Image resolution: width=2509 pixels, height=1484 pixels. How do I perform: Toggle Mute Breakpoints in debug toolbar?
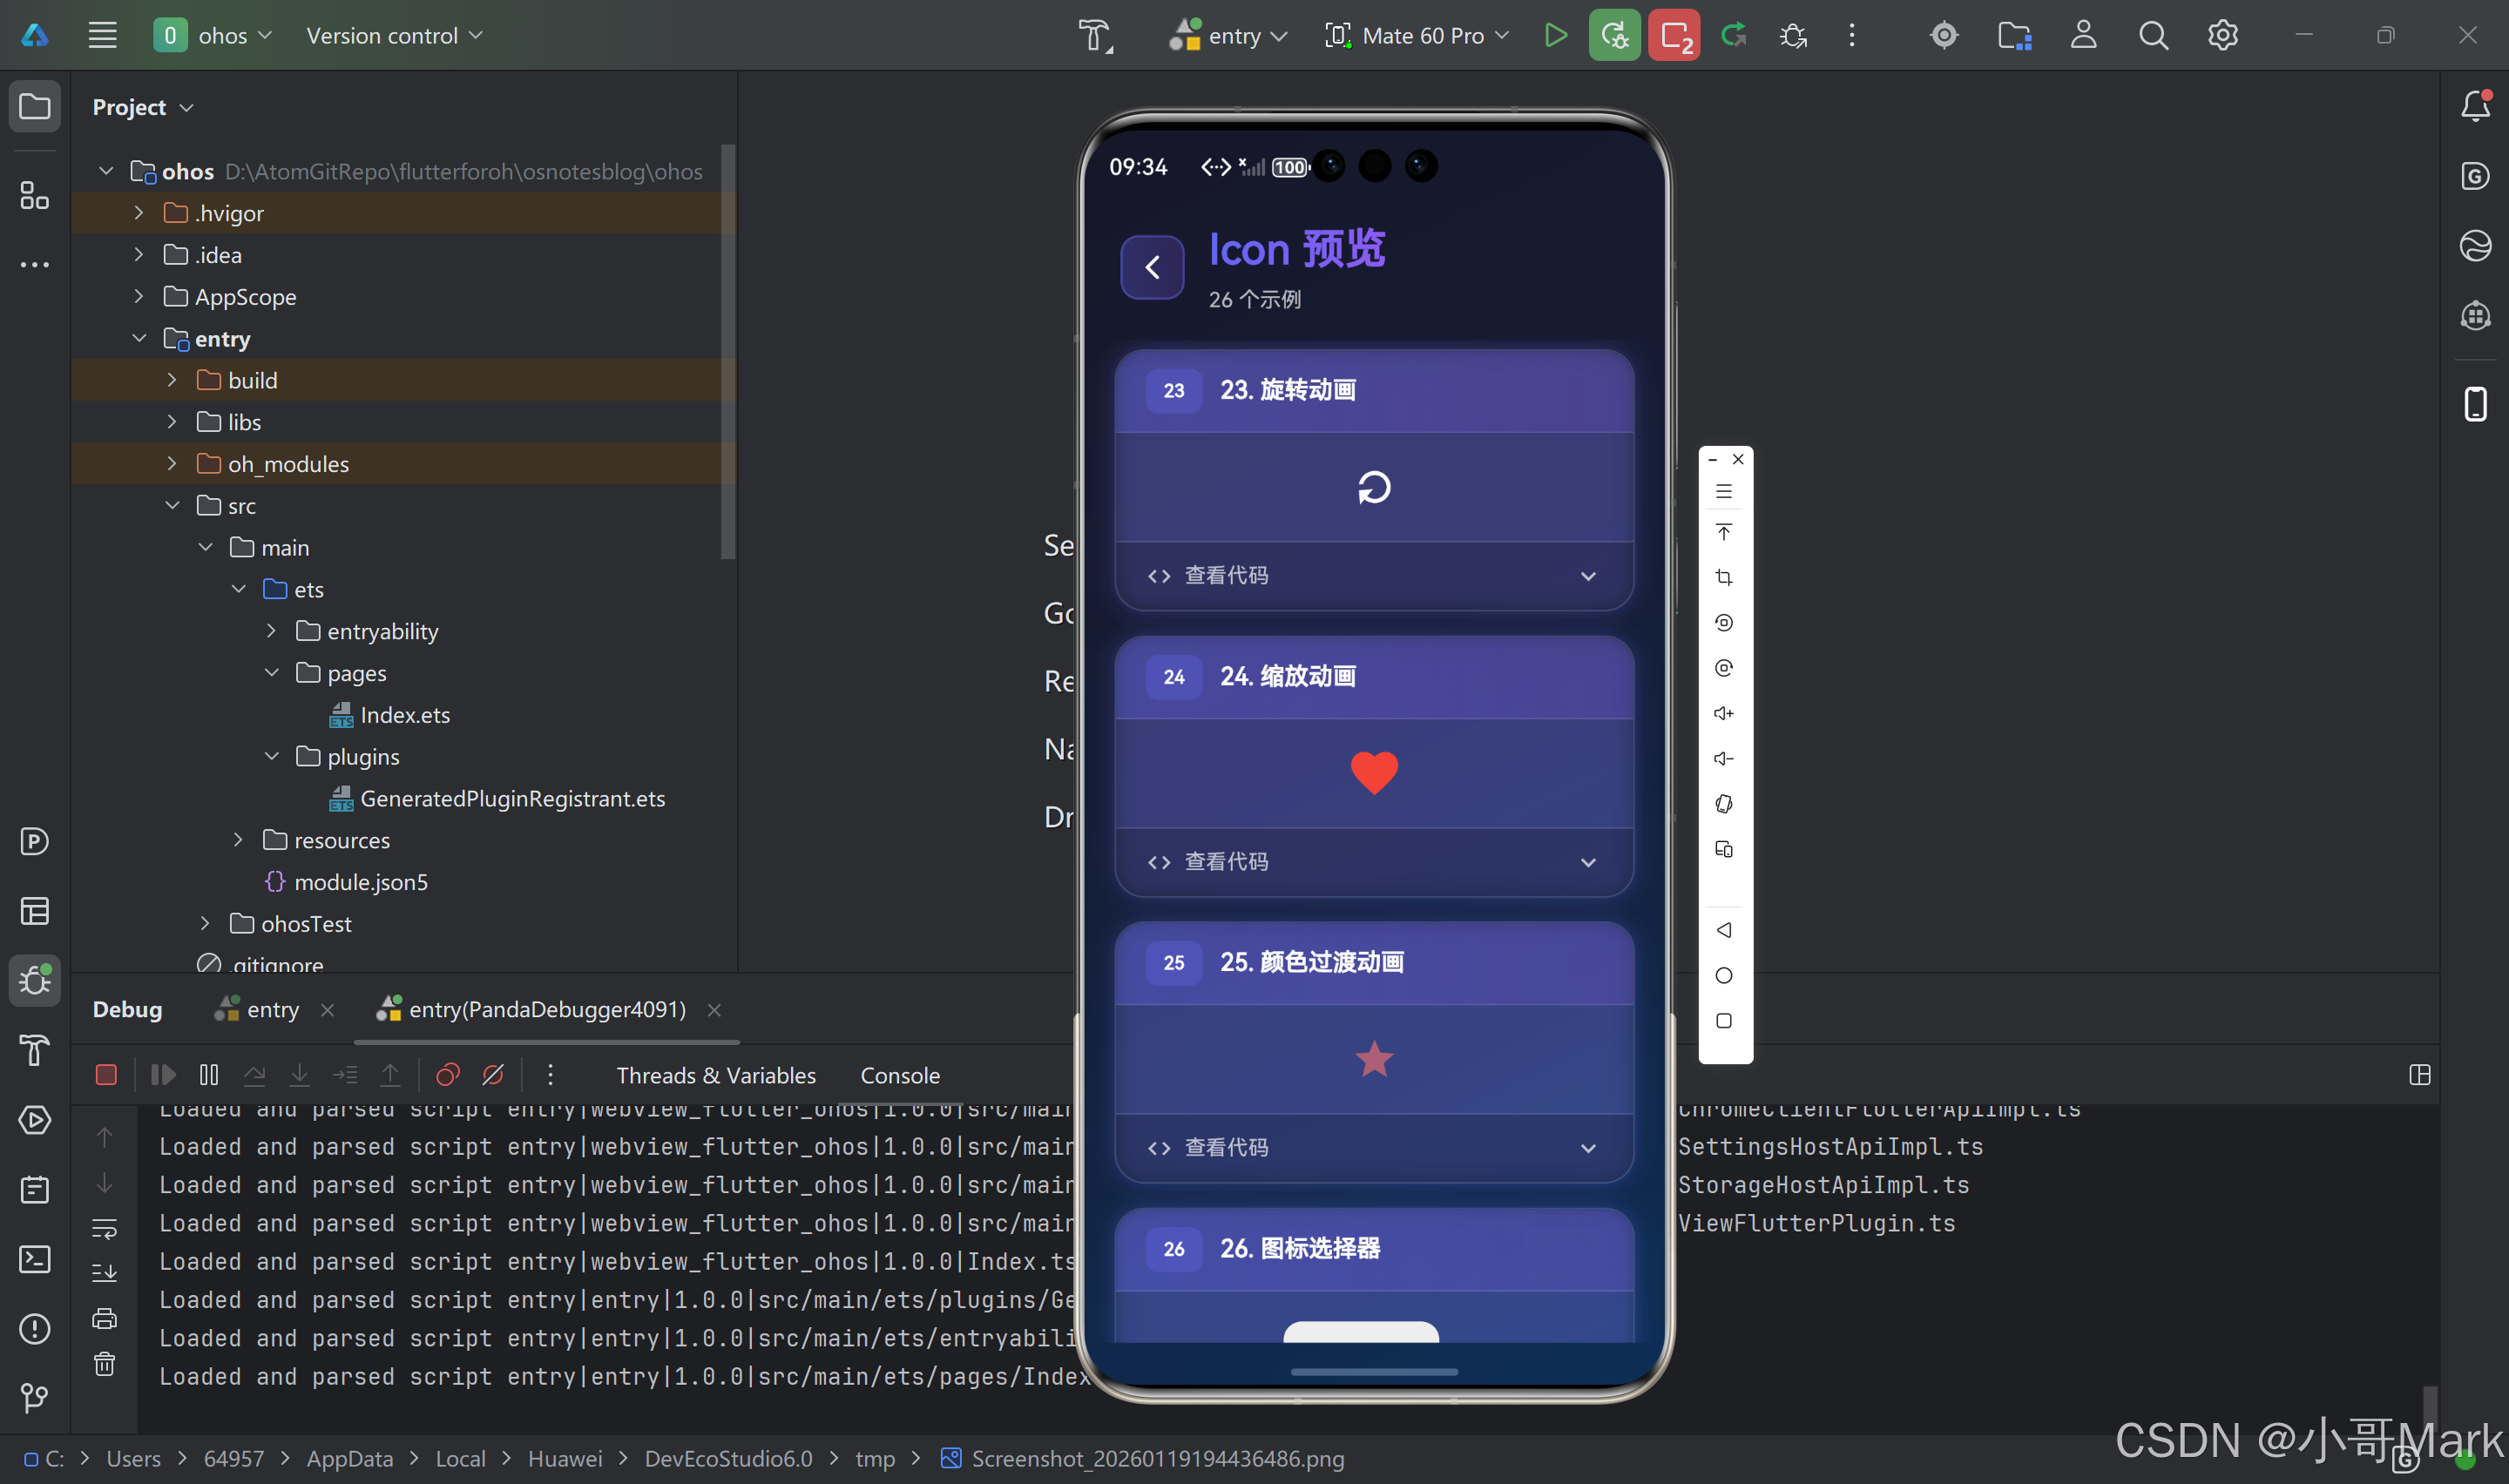[x=493, y=1075]
